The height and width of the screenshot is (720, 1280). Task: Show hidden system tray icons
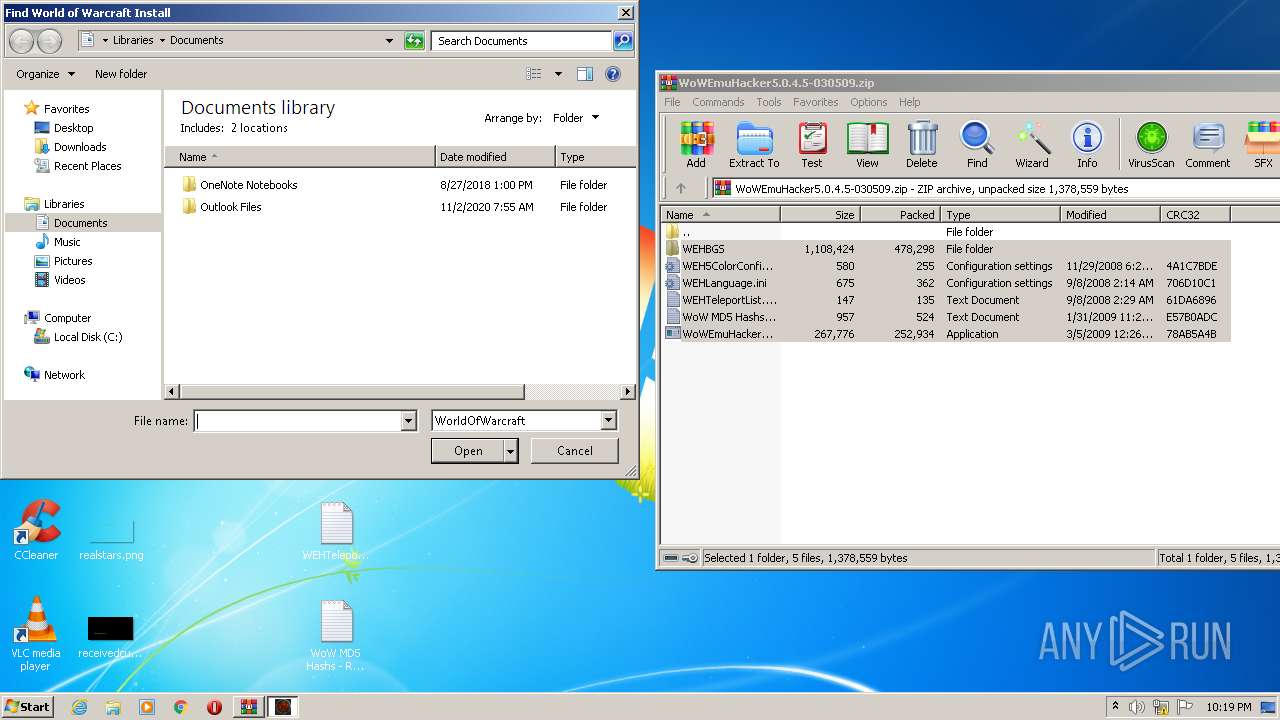(x=1115, y=707)
